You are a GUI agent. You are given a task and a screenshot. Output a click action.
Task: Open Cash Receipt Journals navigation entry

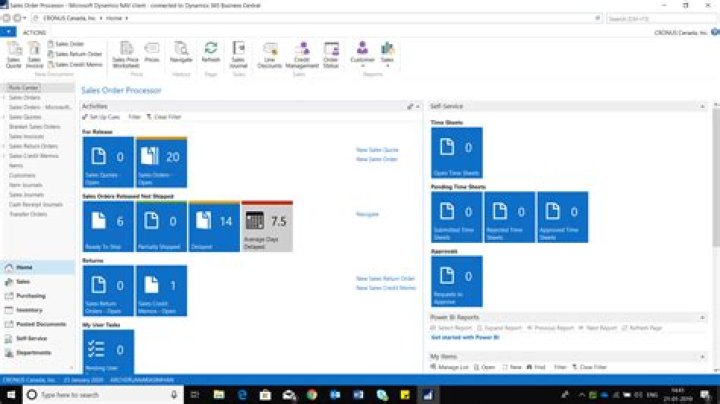pos(36,204)
